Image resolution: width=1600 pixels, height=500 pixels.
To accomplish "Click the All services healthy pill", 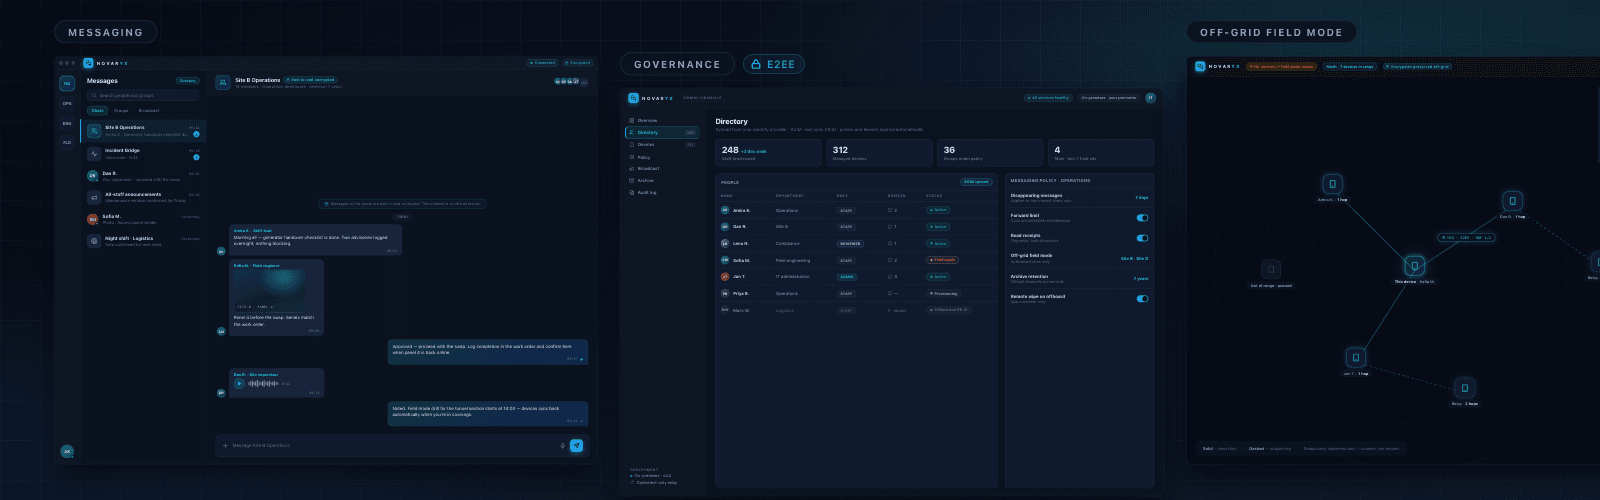I will click(1048, 98).
